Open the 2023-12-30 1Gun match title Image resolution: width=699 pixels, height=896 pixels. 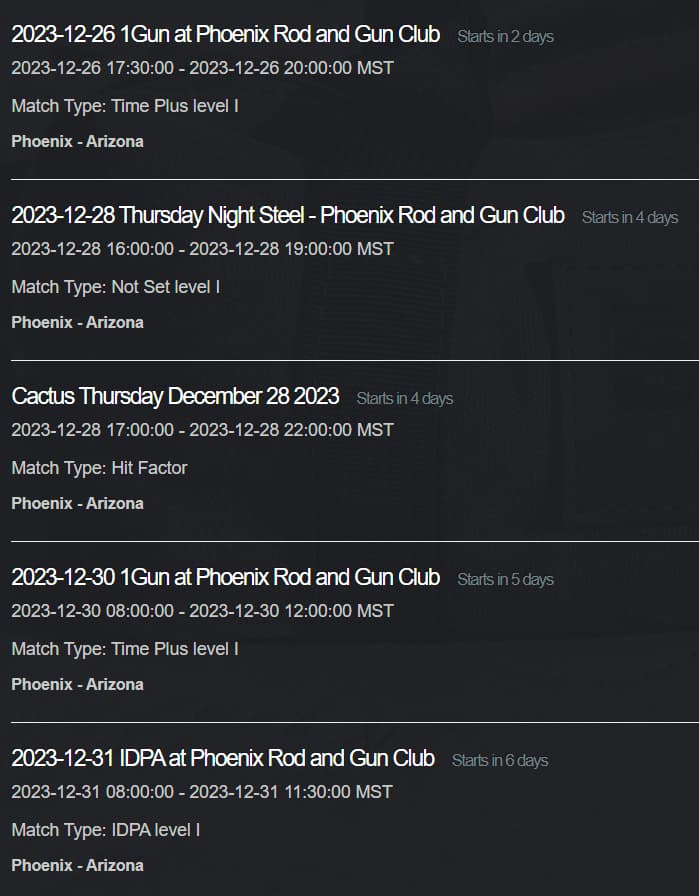click(226, 577)
